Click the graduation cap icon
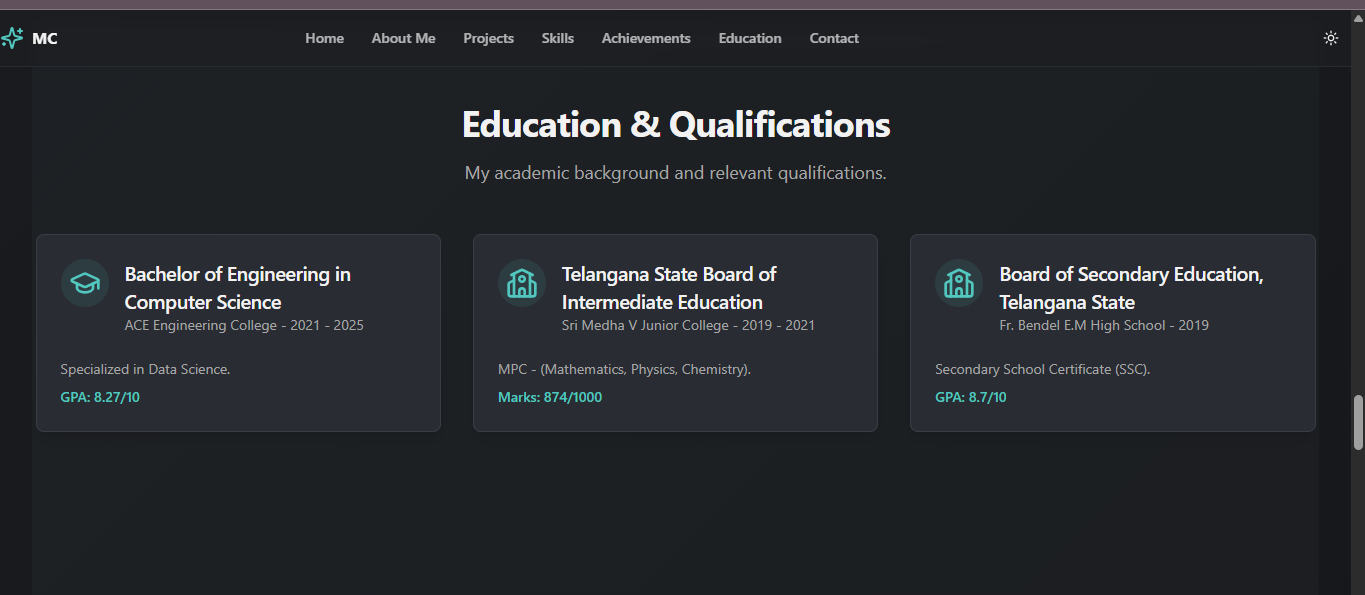Viewport: 1365px width, 595px height. [x=85, y=283]
